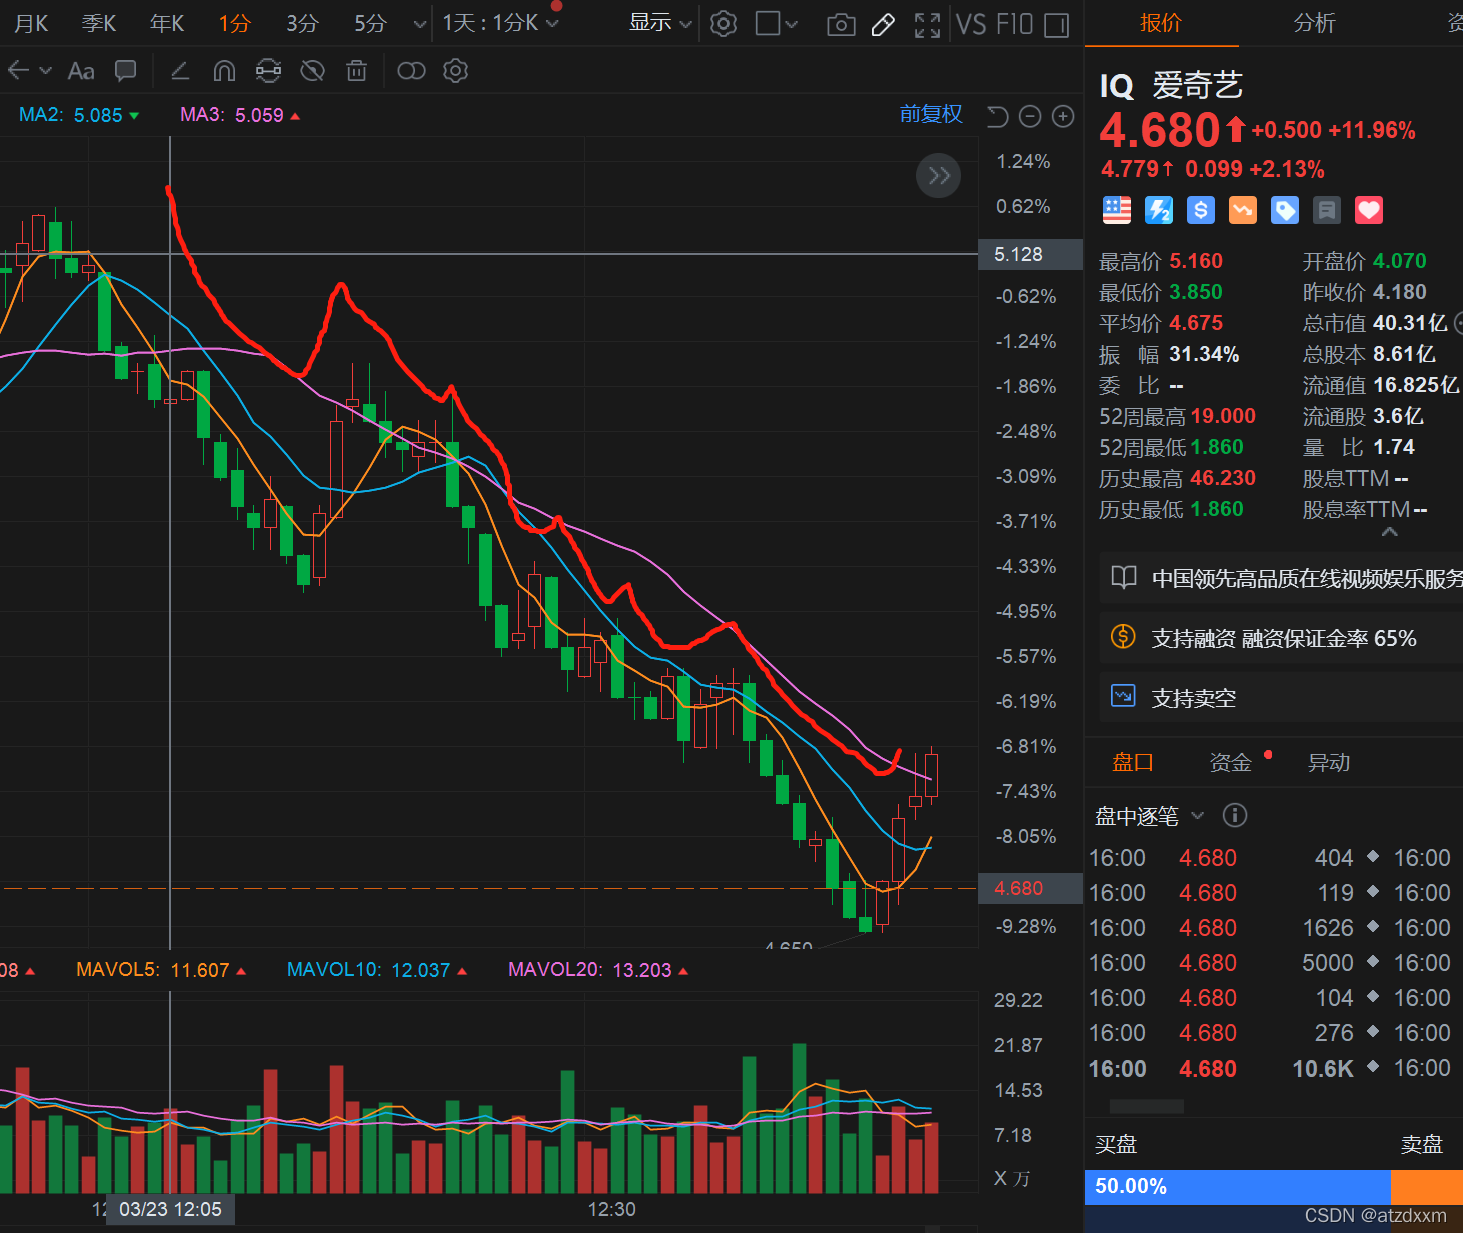Jump to latest with double-arrow button

pyautogui.click(x=938, y=176)
